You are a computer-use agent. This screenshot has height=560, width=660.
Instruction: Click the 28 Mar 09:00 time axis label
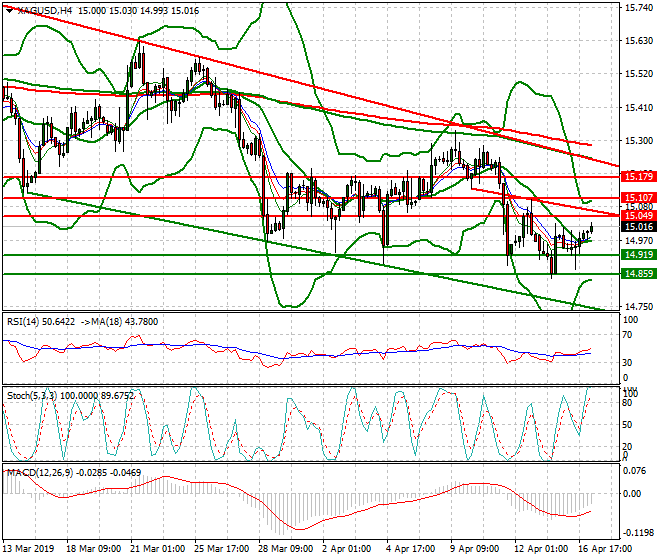point(286,549)
